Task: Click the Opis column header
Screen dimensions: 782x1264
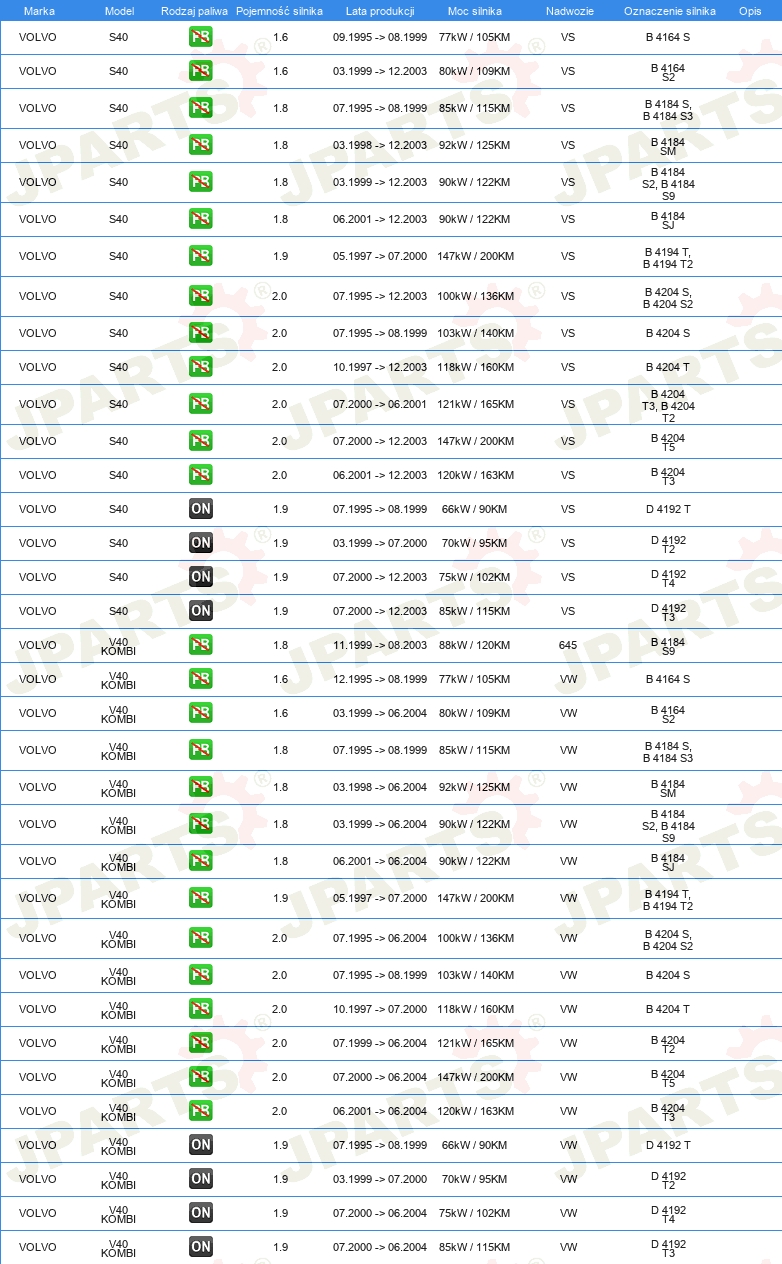Action: (750, 11)
